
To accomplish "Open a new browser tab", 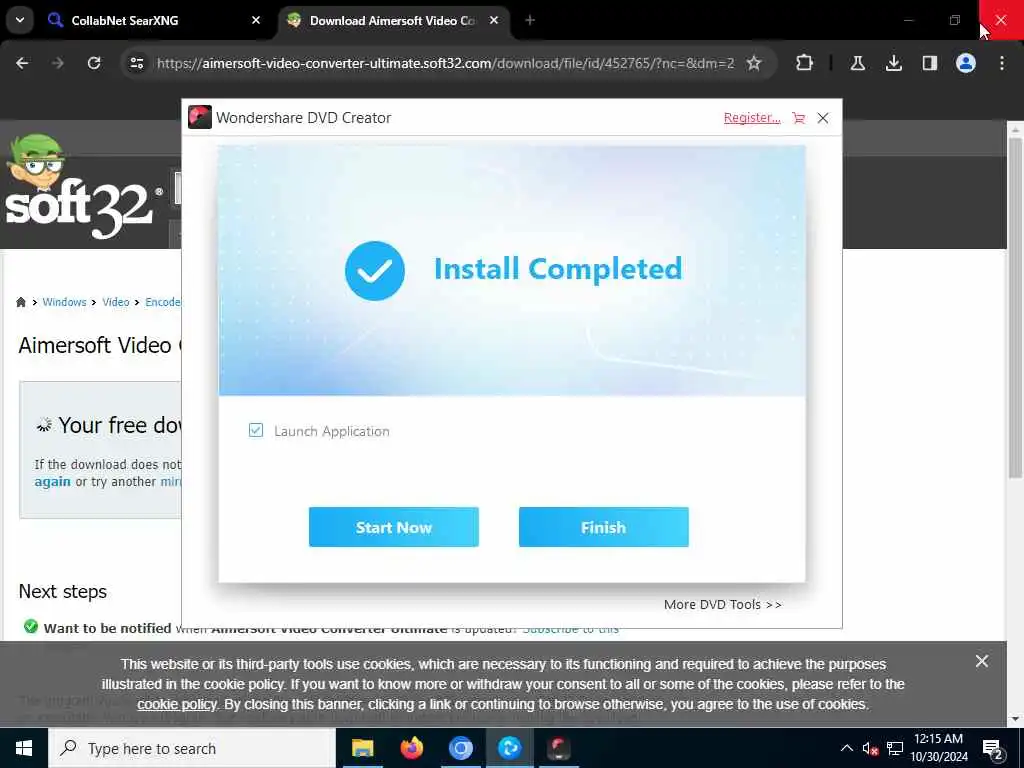I will point(530,20).
